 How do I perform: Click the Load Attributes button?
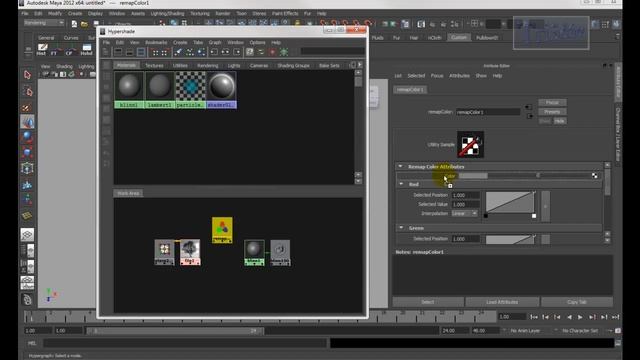(502, 302)
